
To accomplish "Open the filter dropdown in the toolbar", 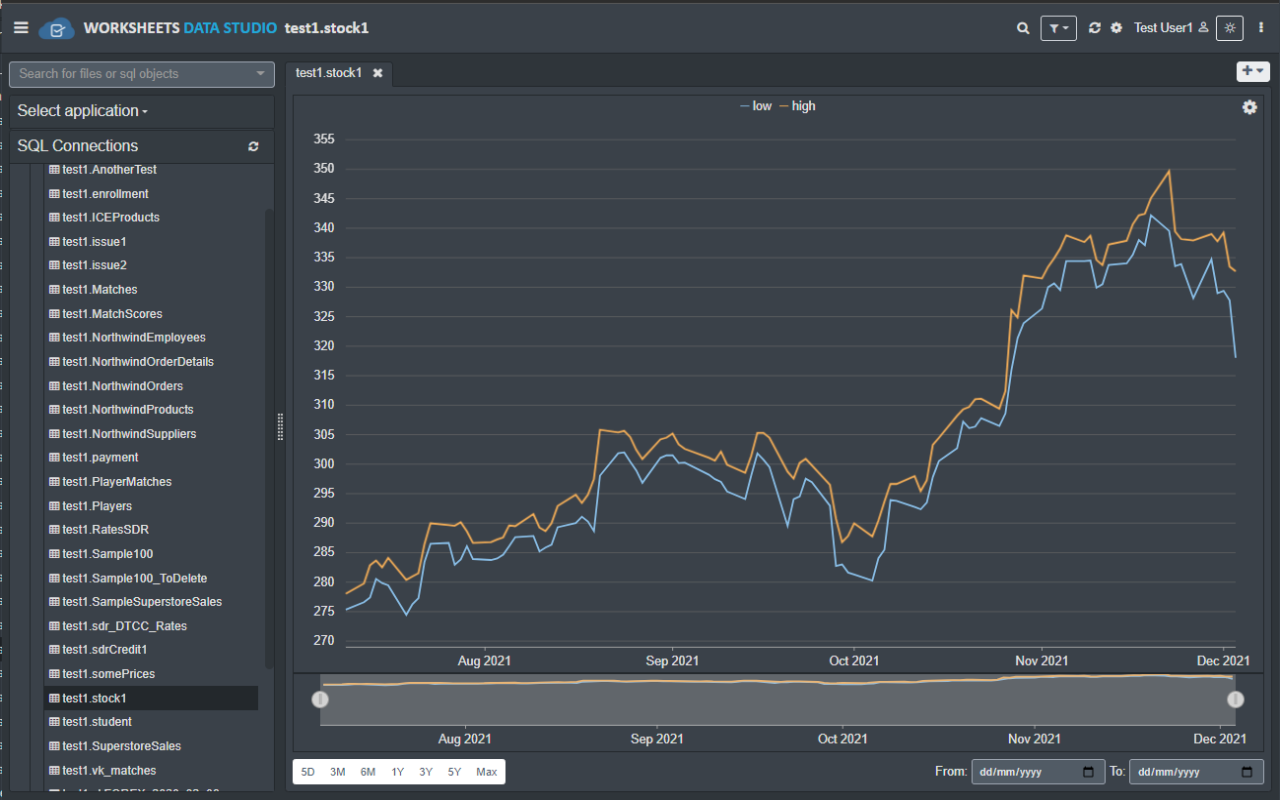I will 1058,28.
